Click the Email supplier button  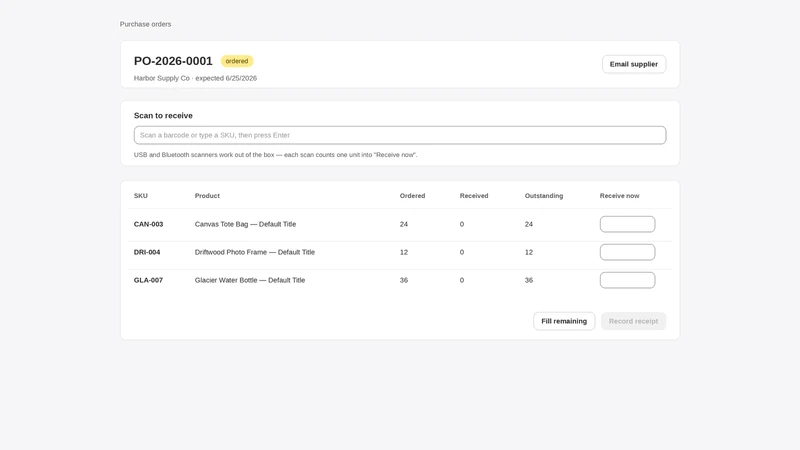tap(634, 64)
